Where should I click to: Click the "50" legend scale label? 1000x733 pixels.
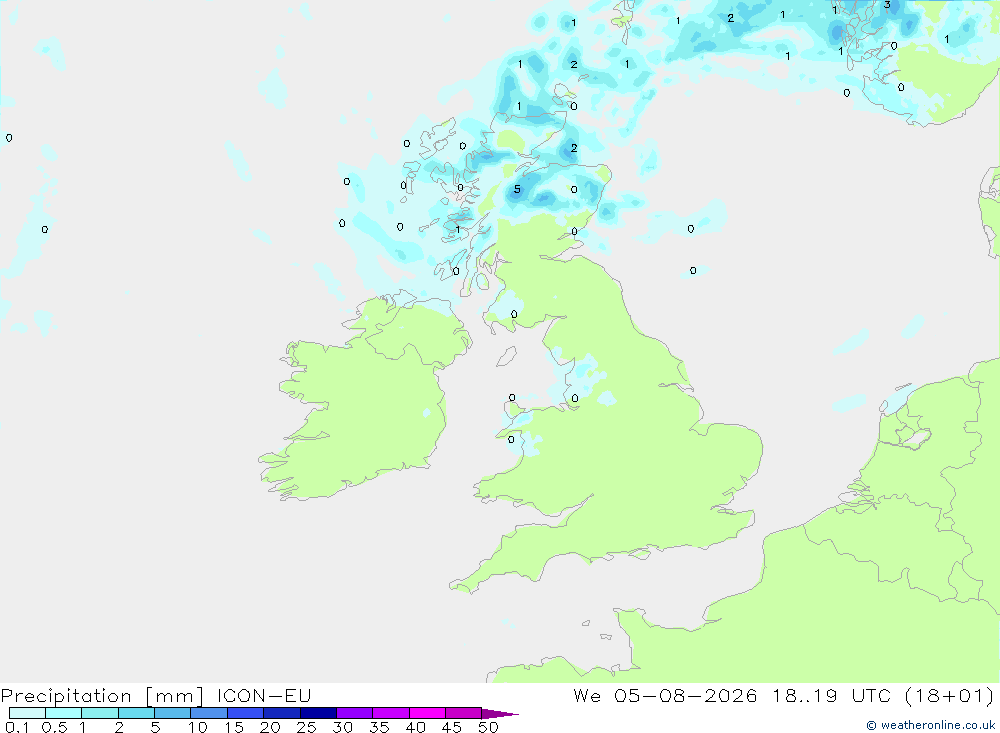coord(488,727)
